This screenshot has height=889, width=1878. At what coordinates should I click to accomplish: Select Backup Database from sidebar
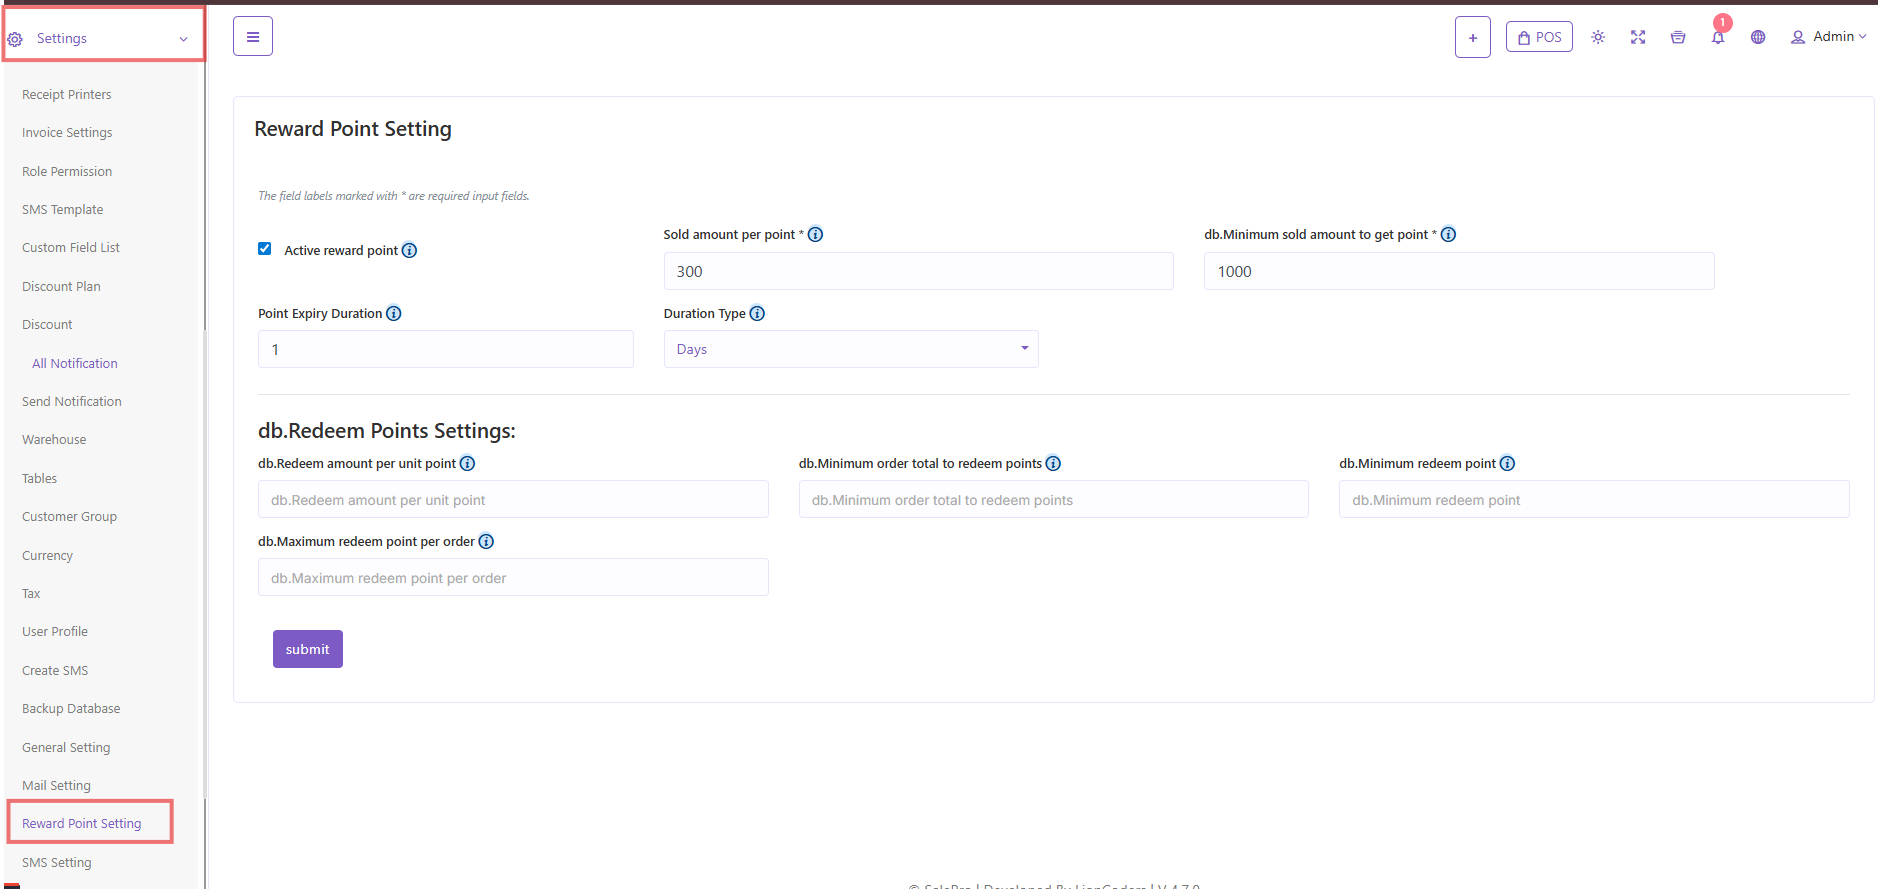(71, 709)
